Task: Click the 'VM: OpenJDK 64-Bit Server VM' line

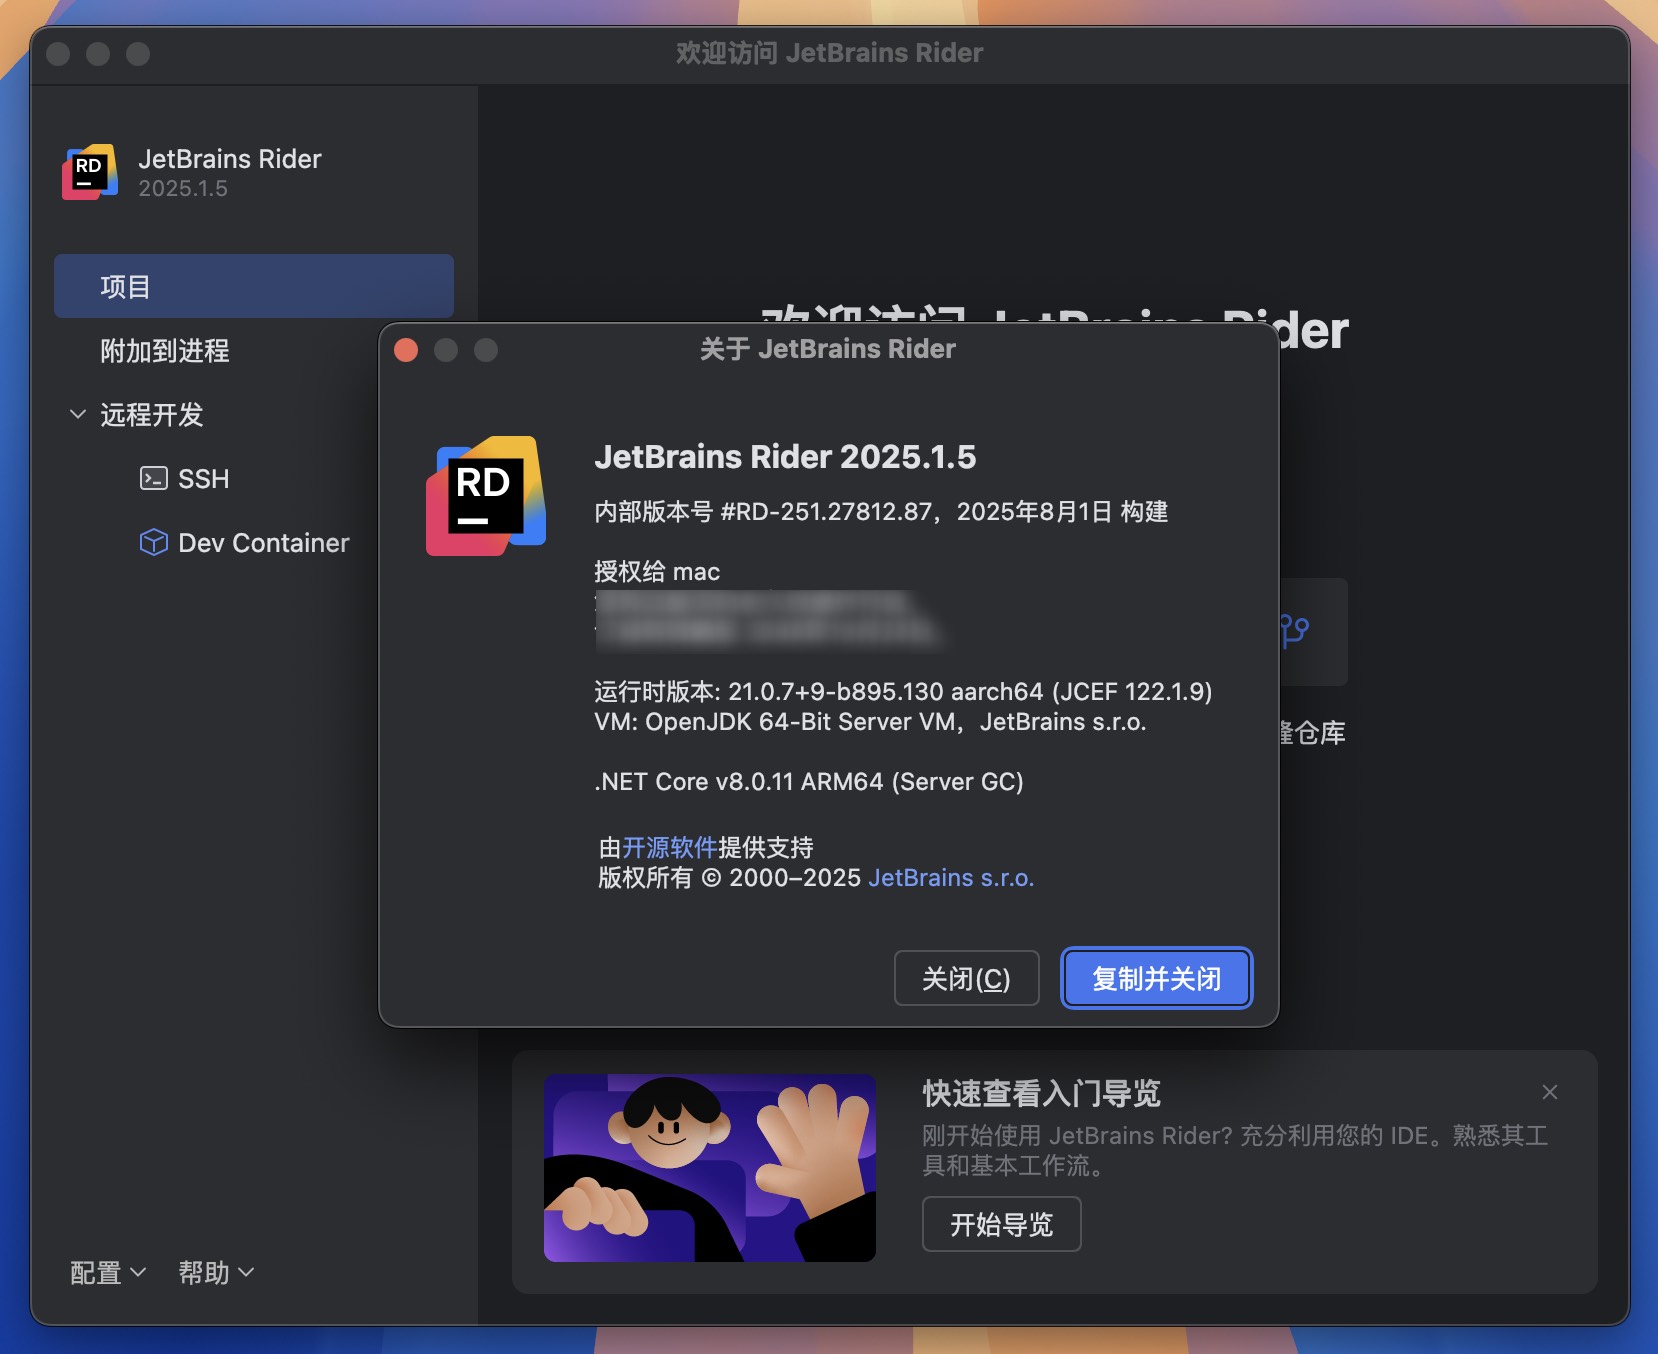Action: coord(870,721)
